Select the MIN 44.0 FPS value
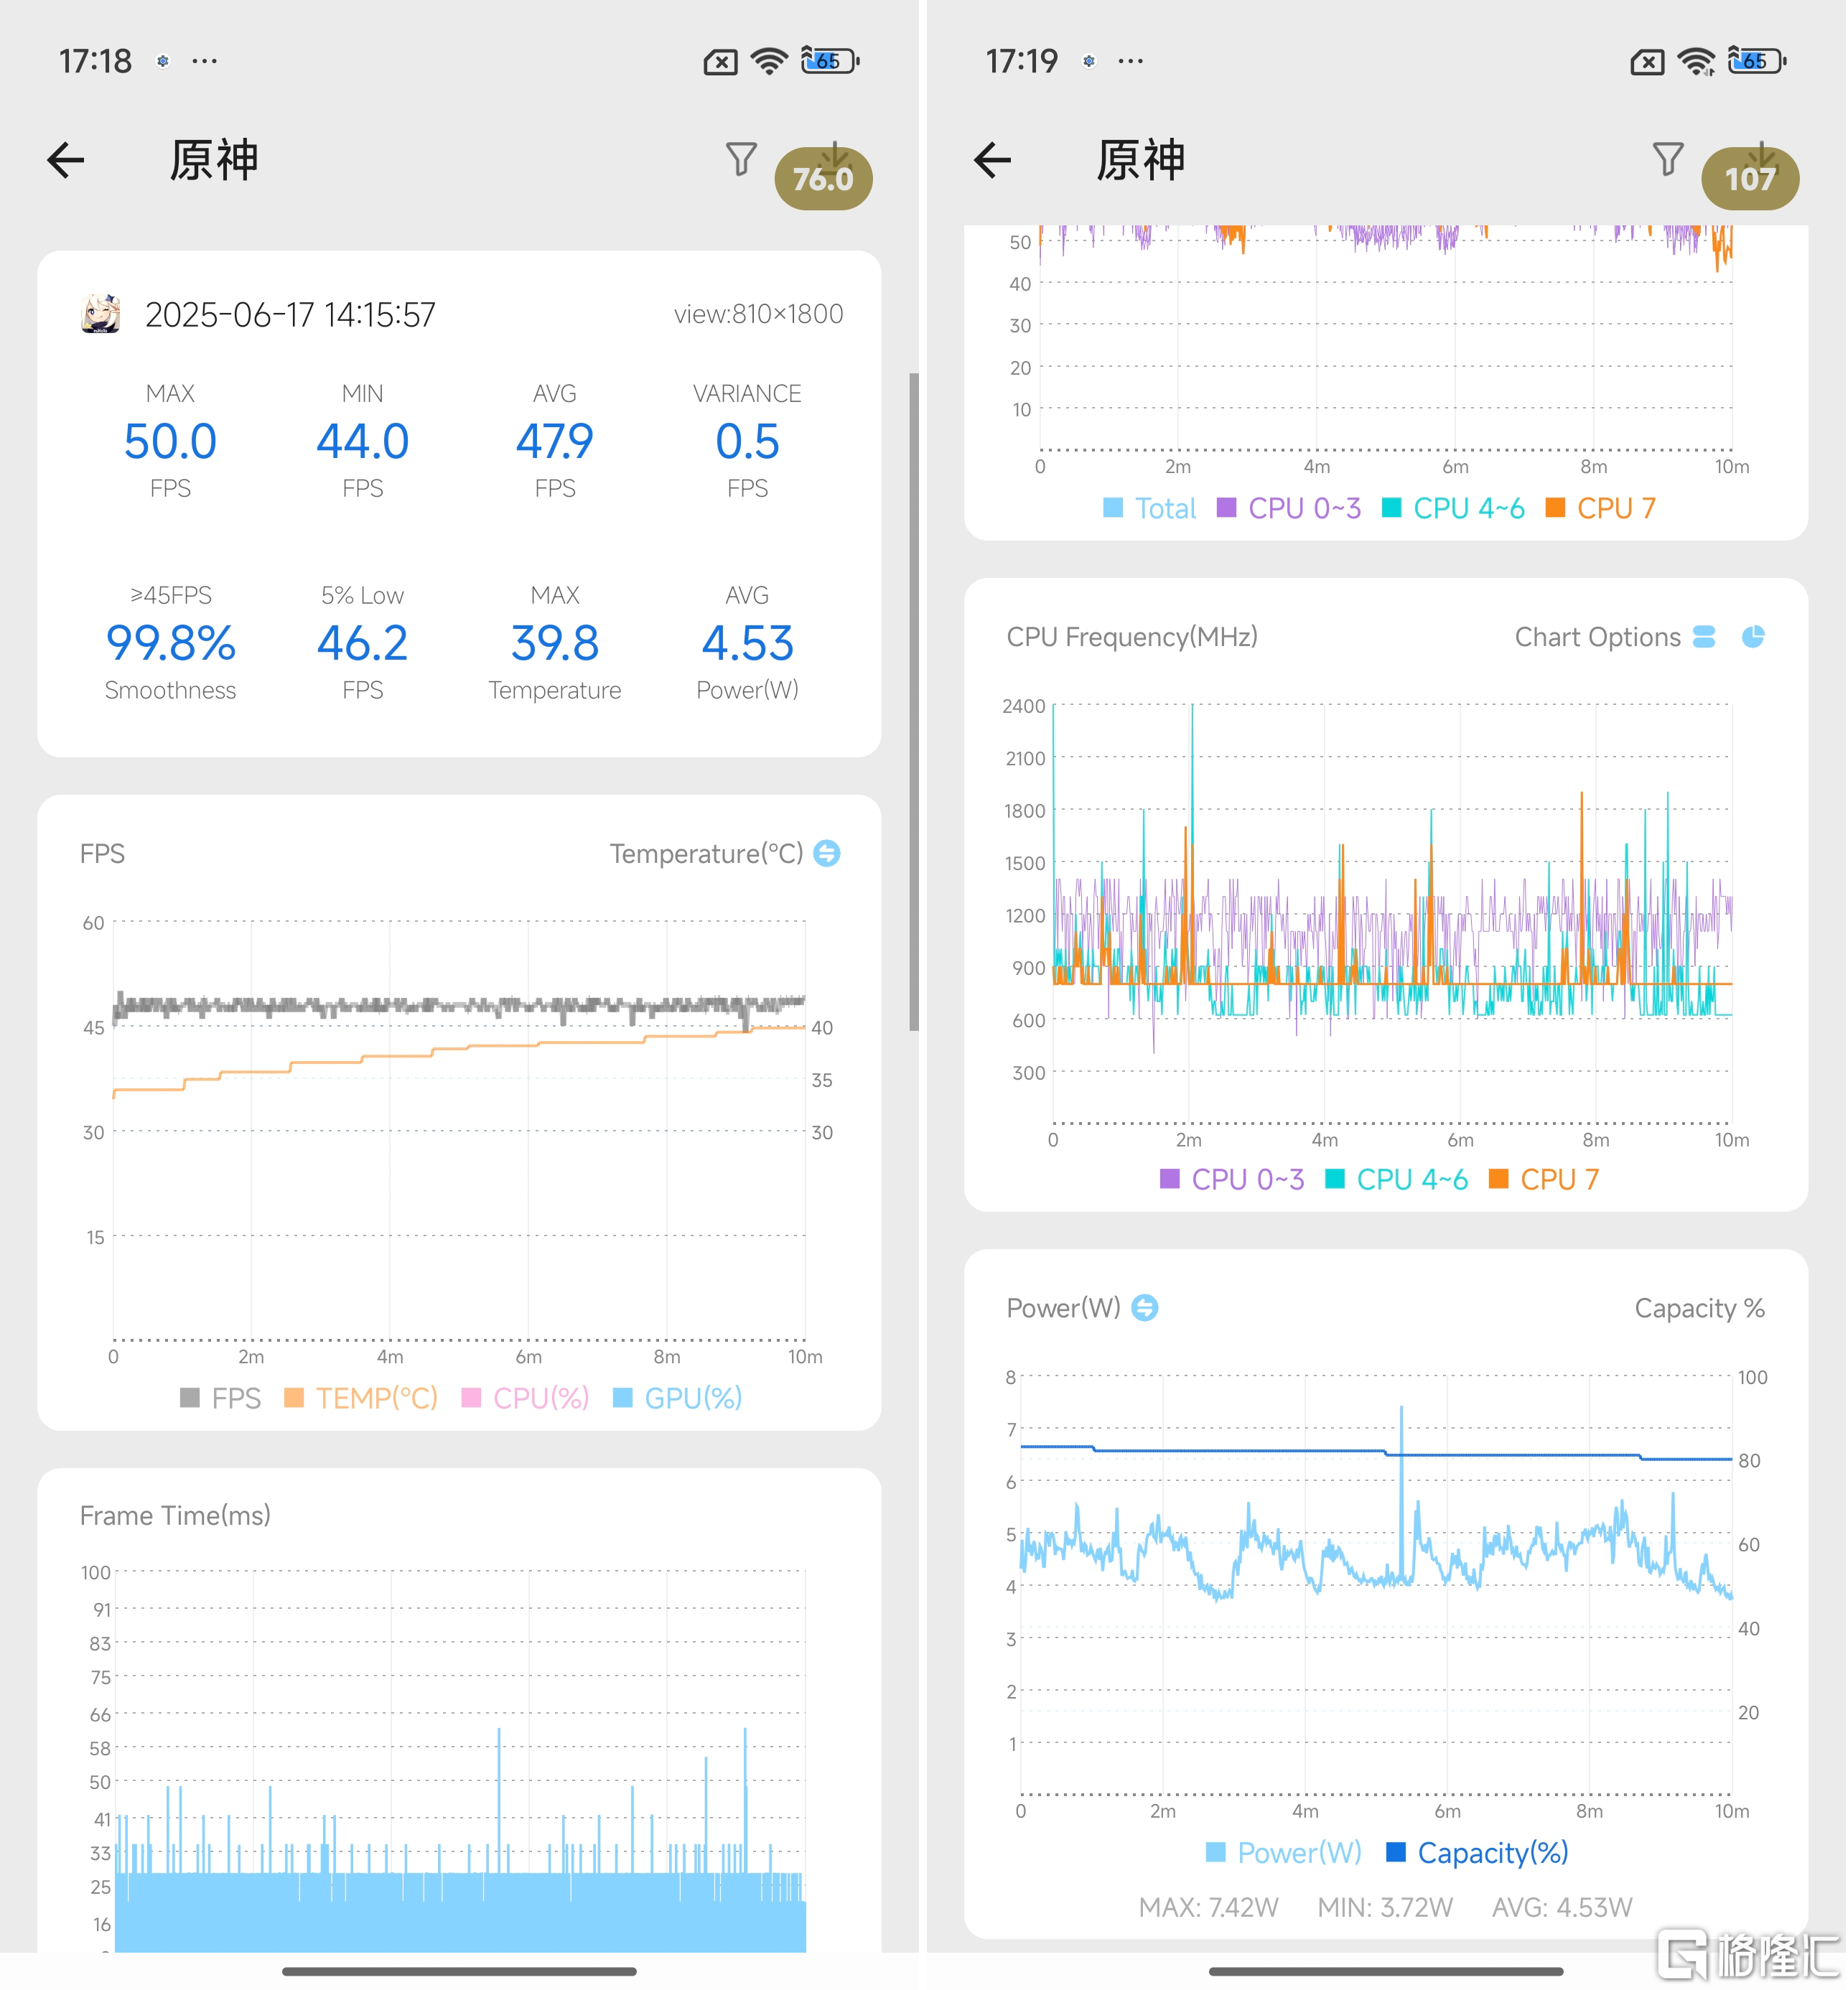 point(362,441)
